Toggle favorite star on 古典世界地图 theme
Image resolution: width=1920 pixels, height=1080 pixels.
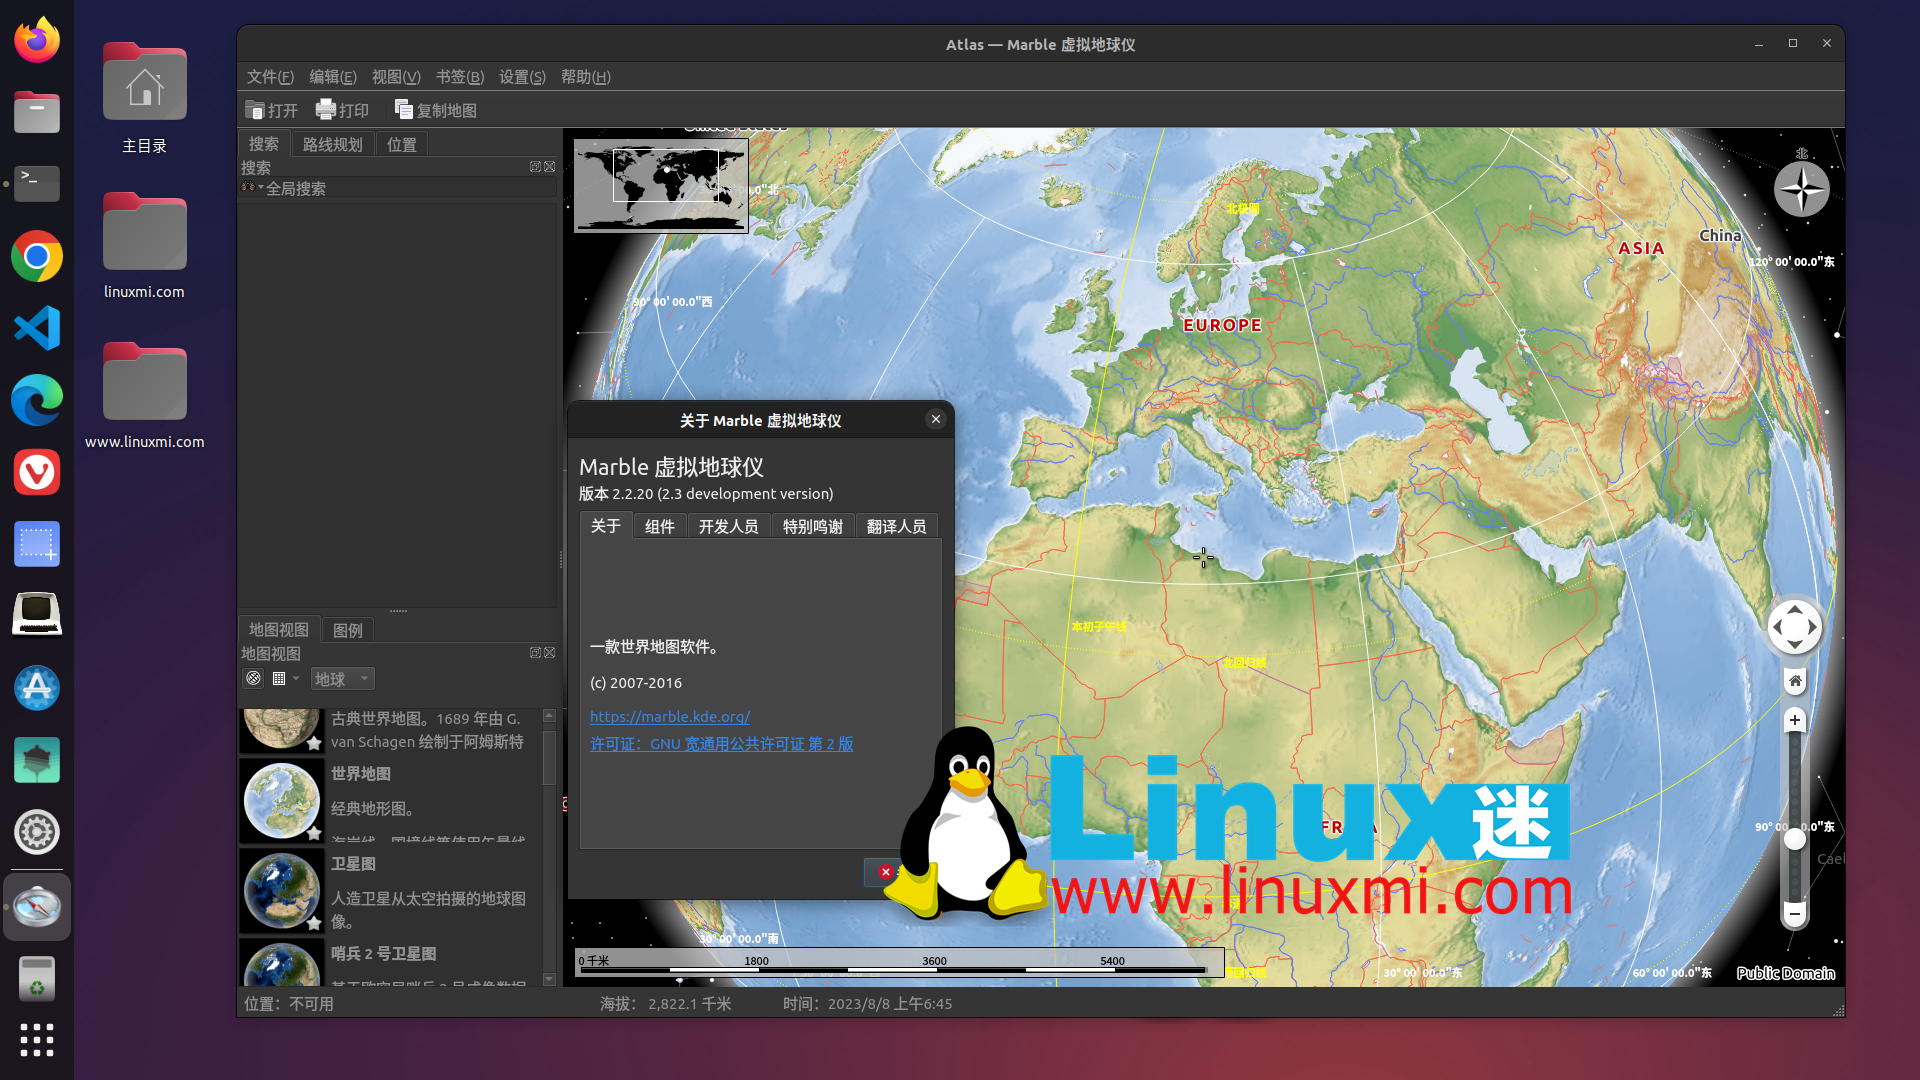pos(314,743)
